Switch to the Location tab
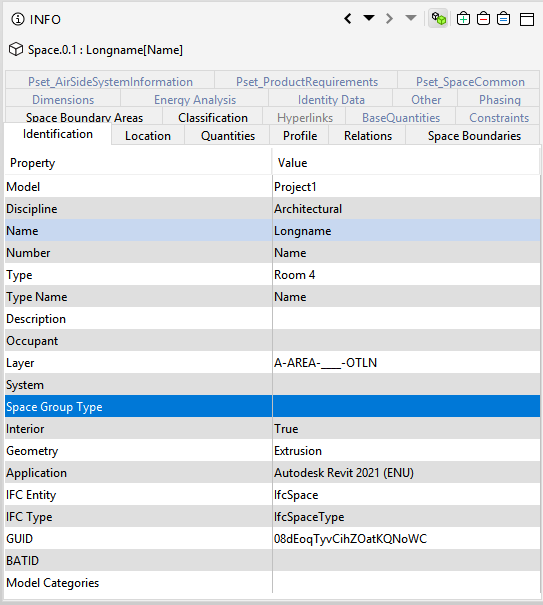The width and height of the screenshot is (543, 605). pyautogui.click(x=148, y=136)
